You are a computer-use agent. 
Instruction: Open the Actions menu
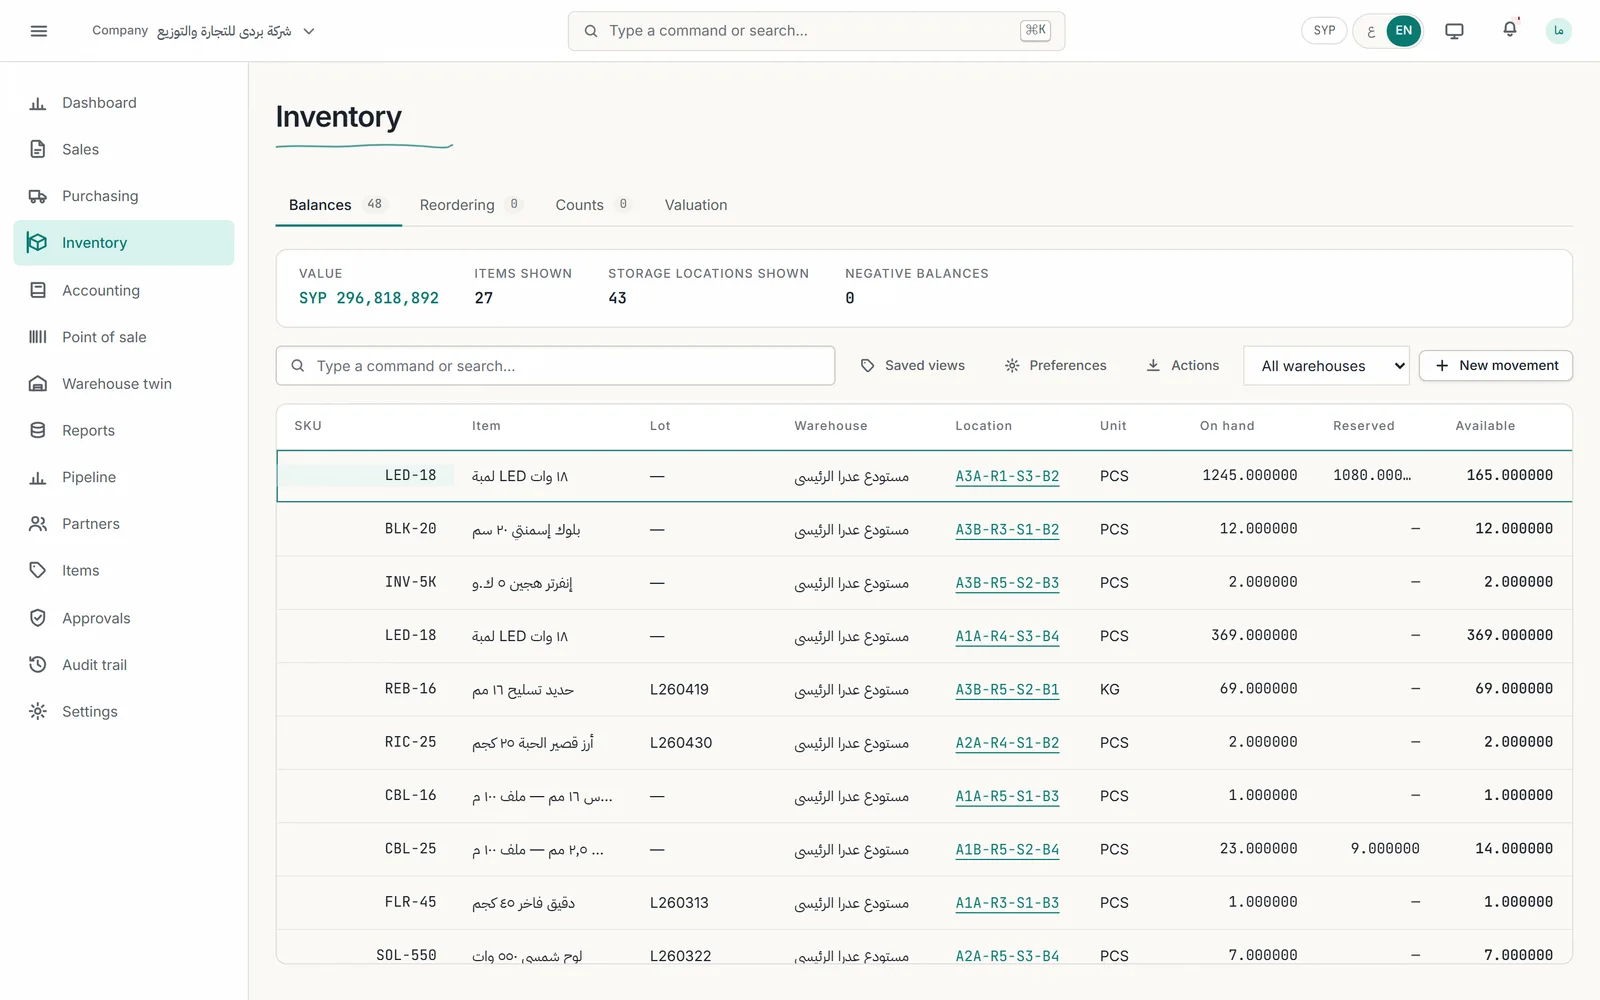1182,366
